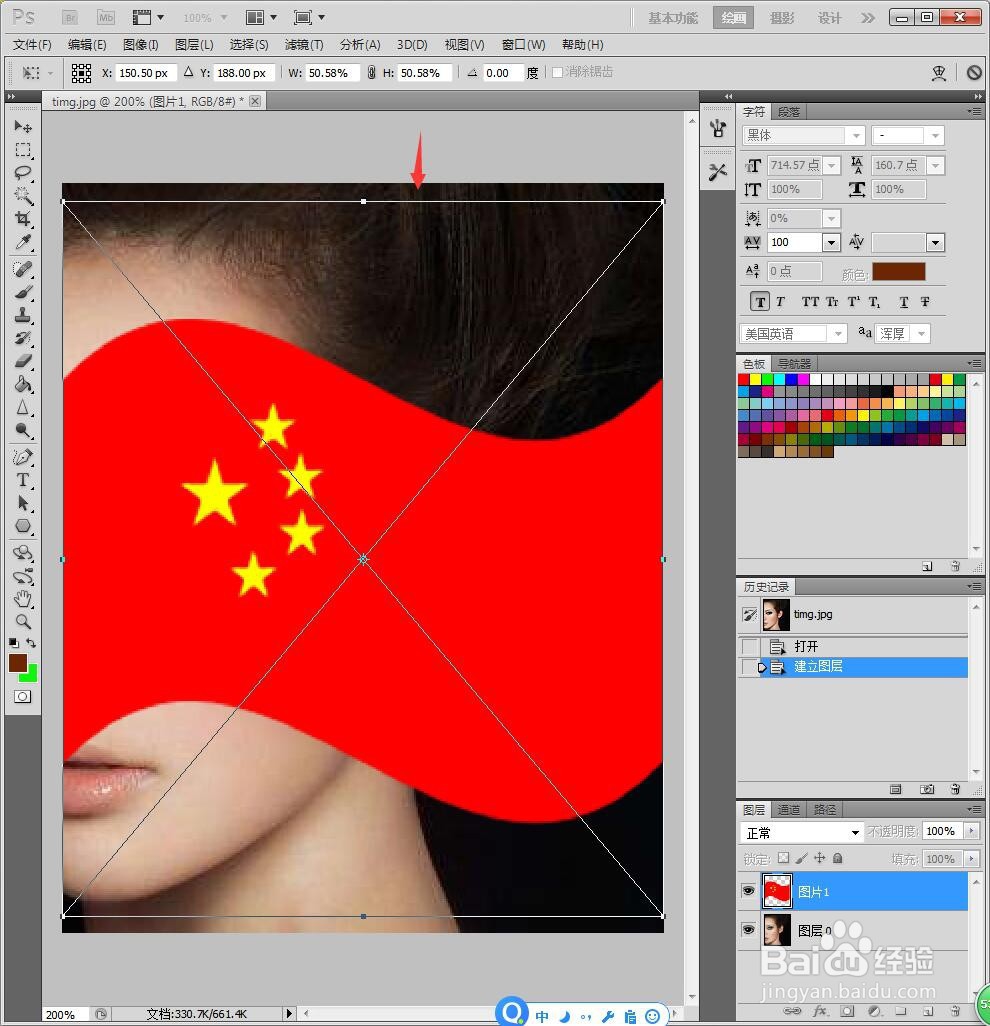Select the 打开 history step
990x1026 pixels.
(x=853, y=646)
